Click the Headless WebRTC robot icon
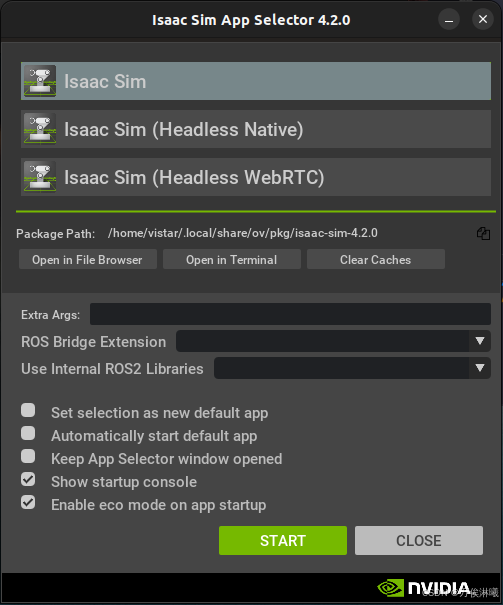 pos(40,176)
